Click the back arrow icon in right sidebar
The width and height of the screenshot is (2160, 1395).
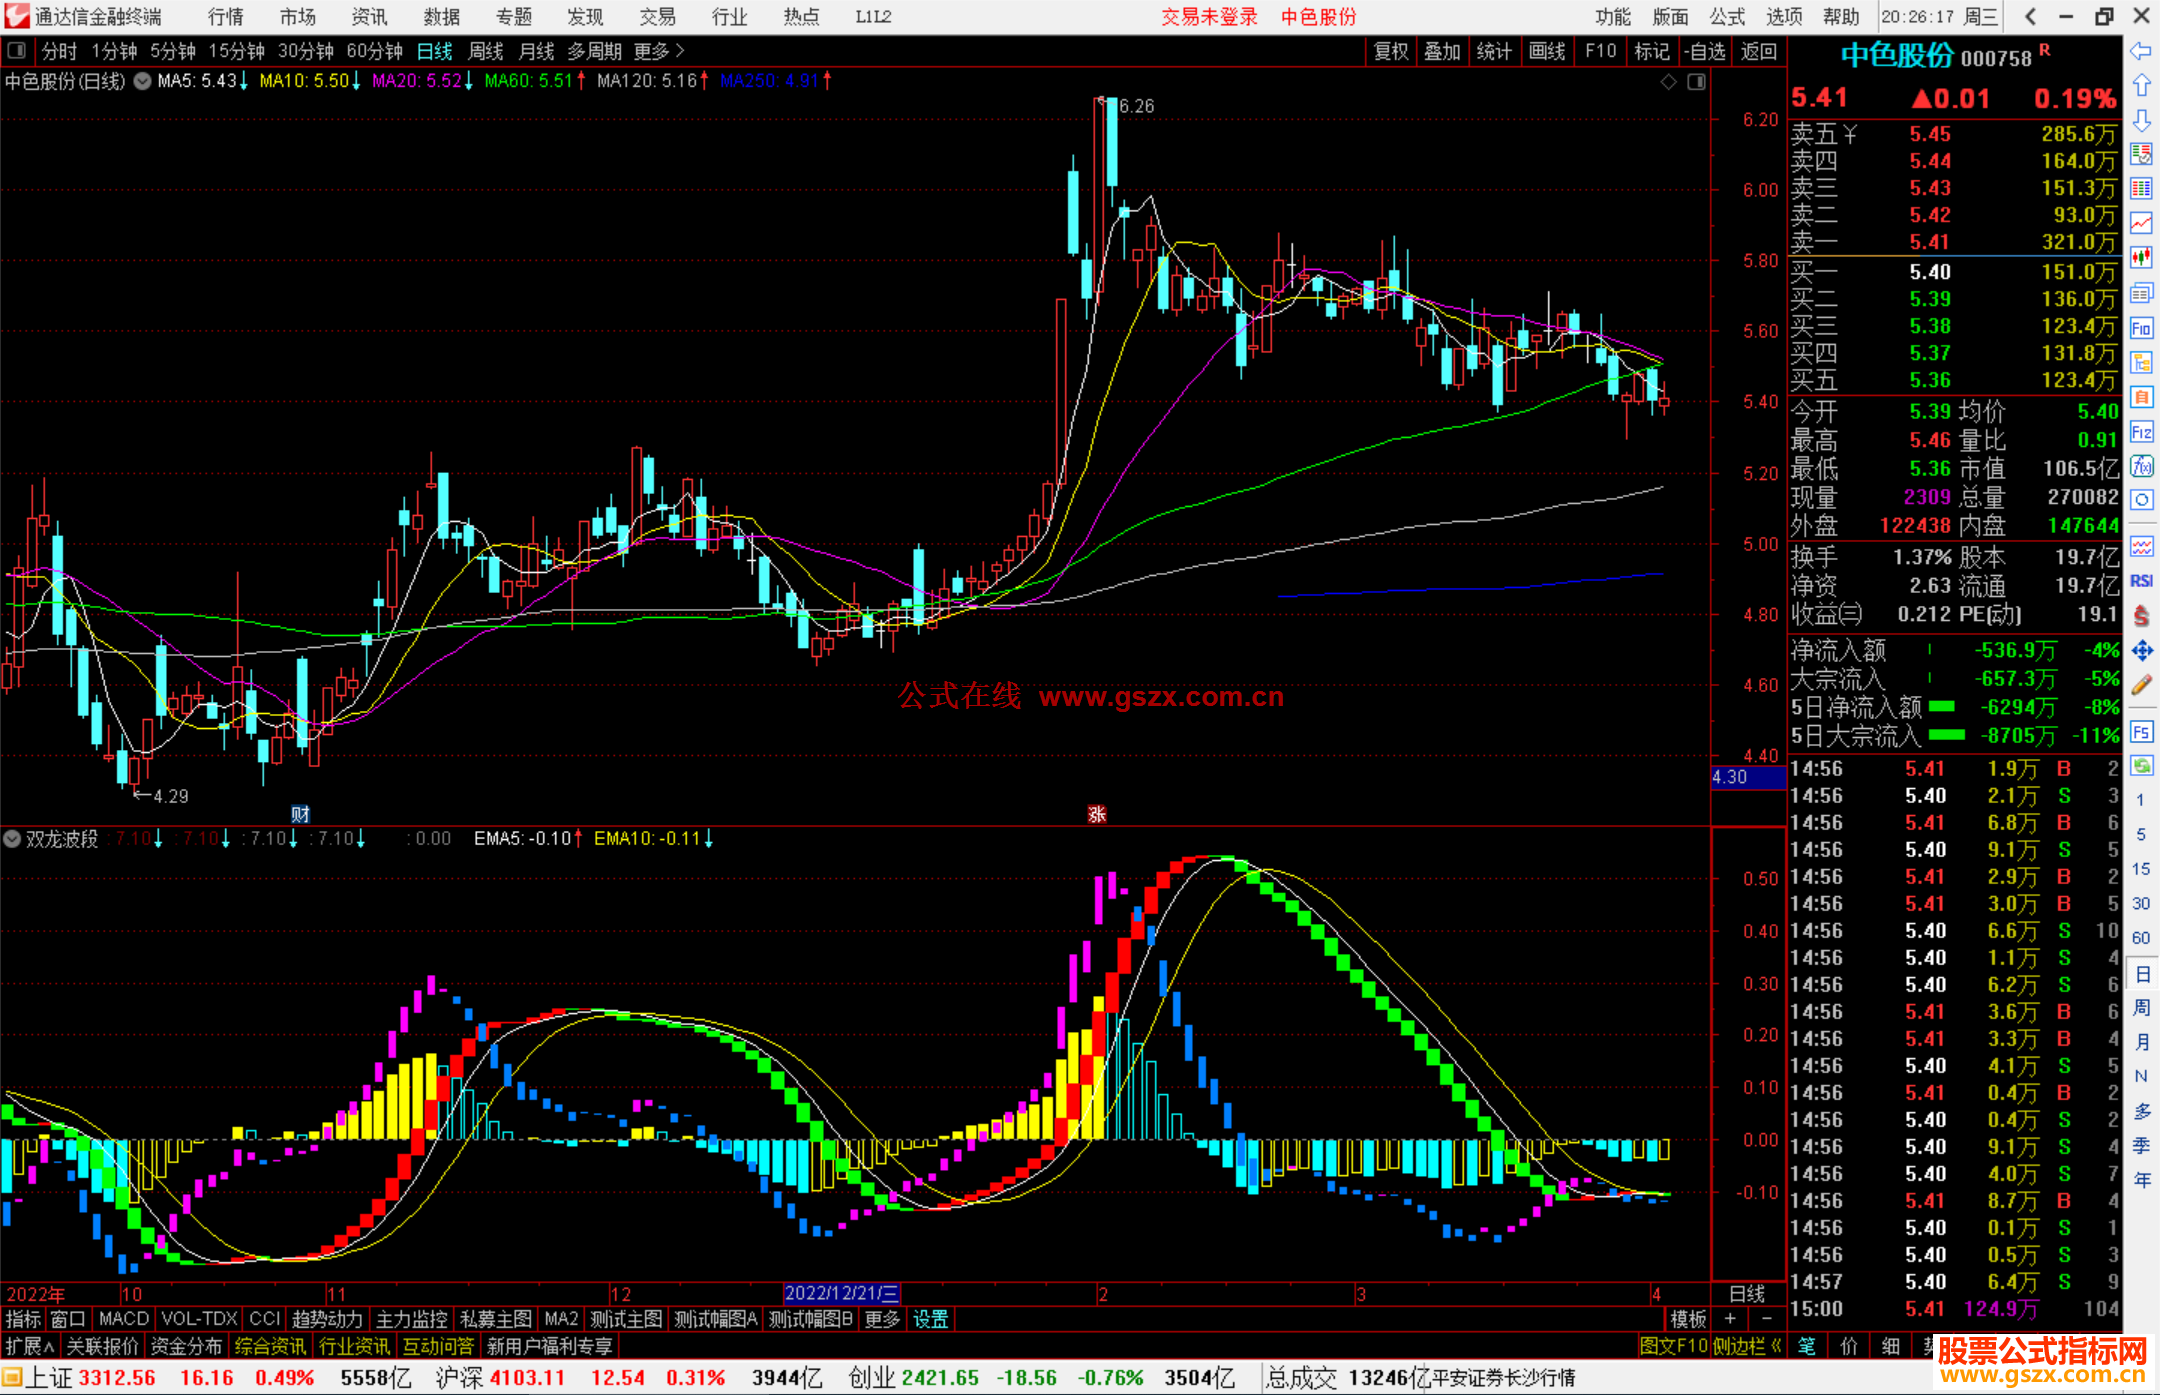(2141, 51)
